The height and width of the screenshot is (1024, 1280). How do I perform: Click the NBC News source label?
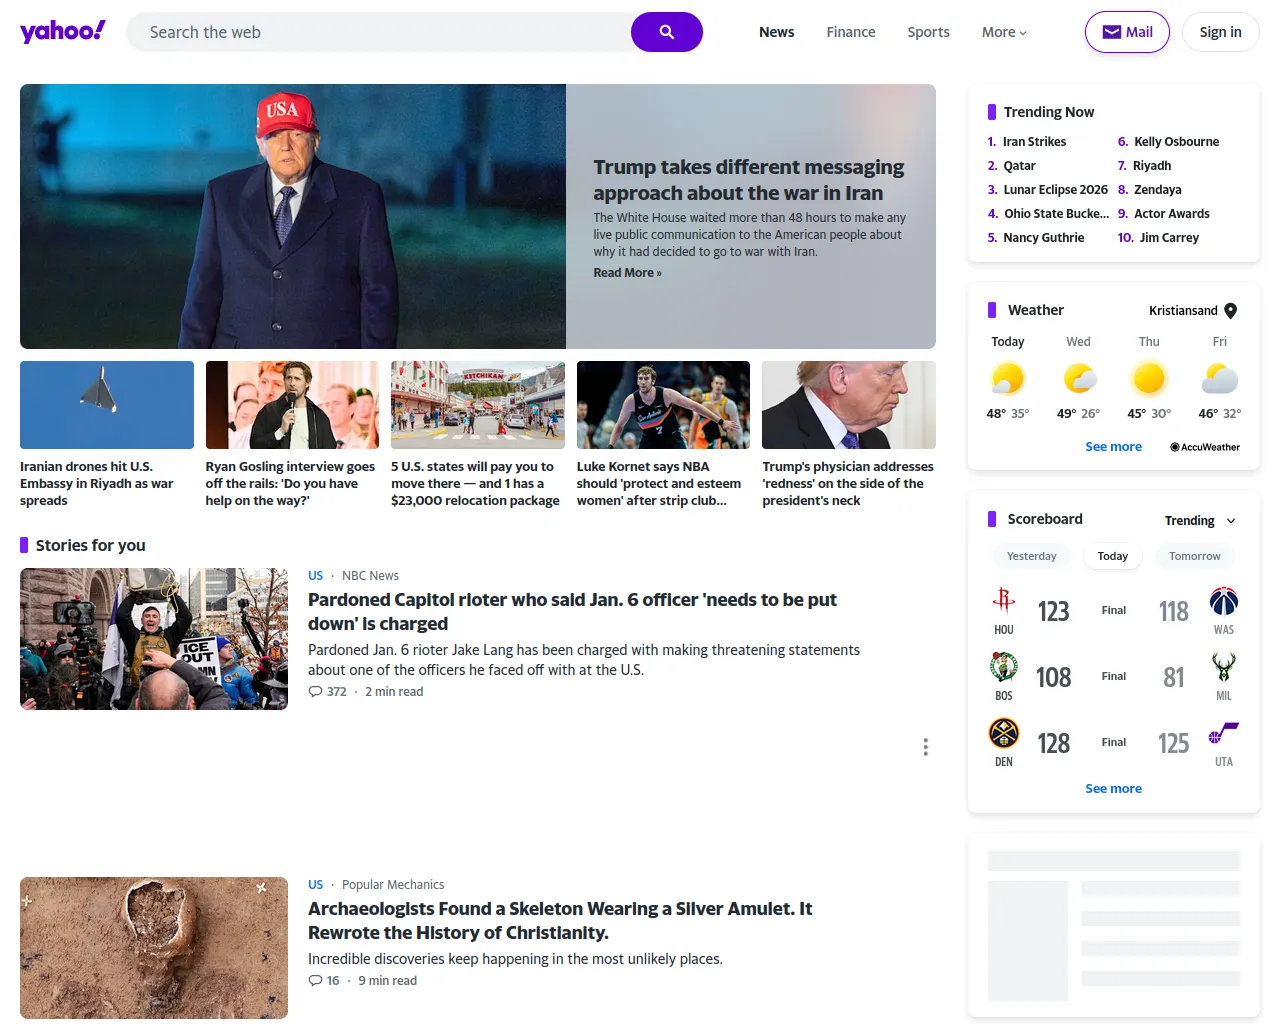pos(370,576)
